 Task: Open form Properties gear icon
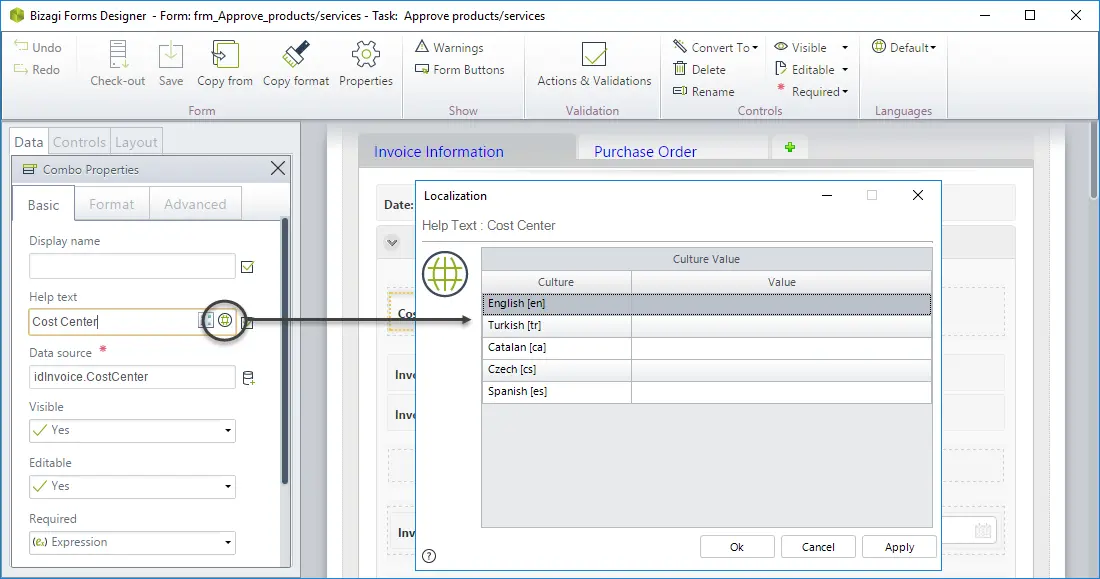[x=365, y=63]
